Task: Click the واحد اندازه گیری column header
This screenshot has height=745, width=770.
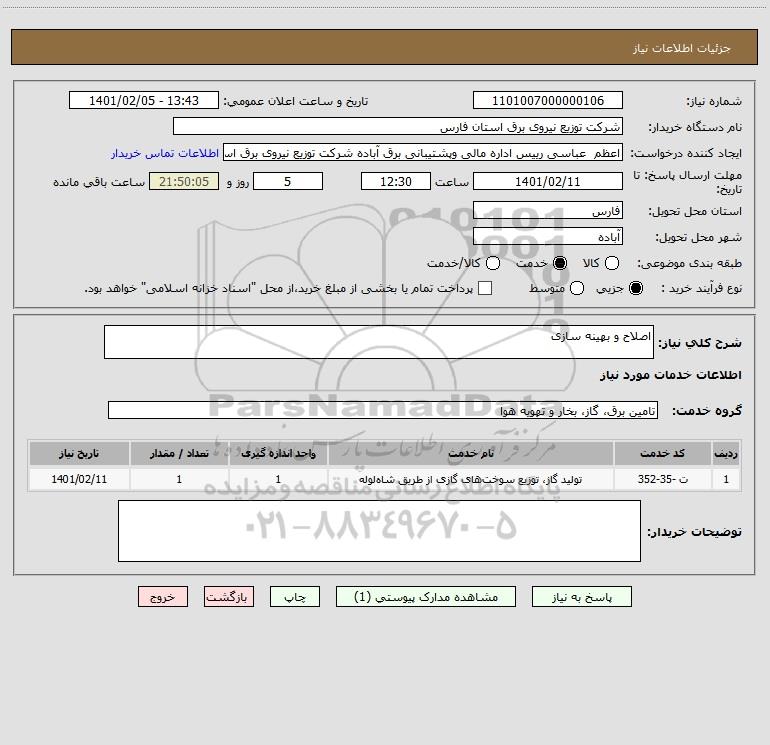Action: click(278, 453)
